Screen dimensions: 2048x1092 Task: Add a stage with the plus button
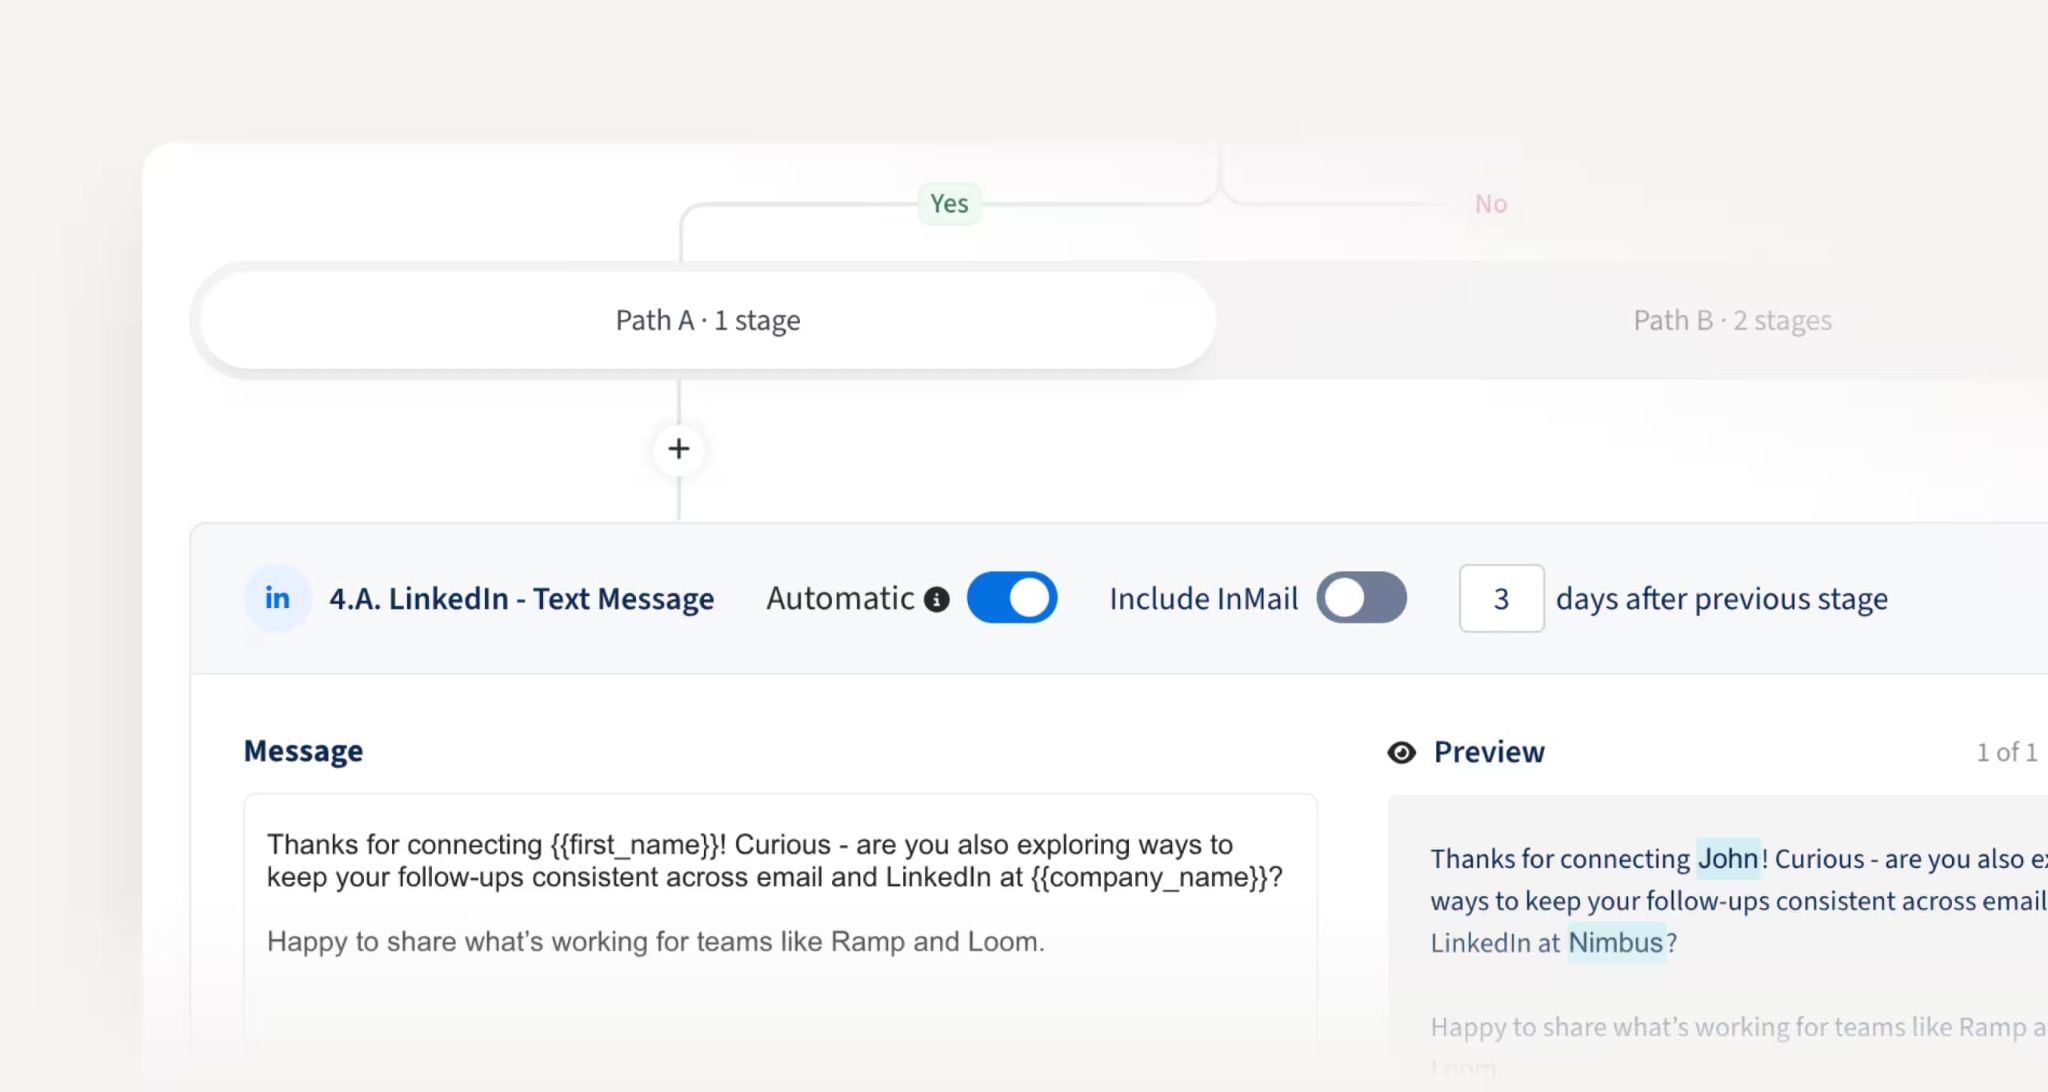[679, 449]
